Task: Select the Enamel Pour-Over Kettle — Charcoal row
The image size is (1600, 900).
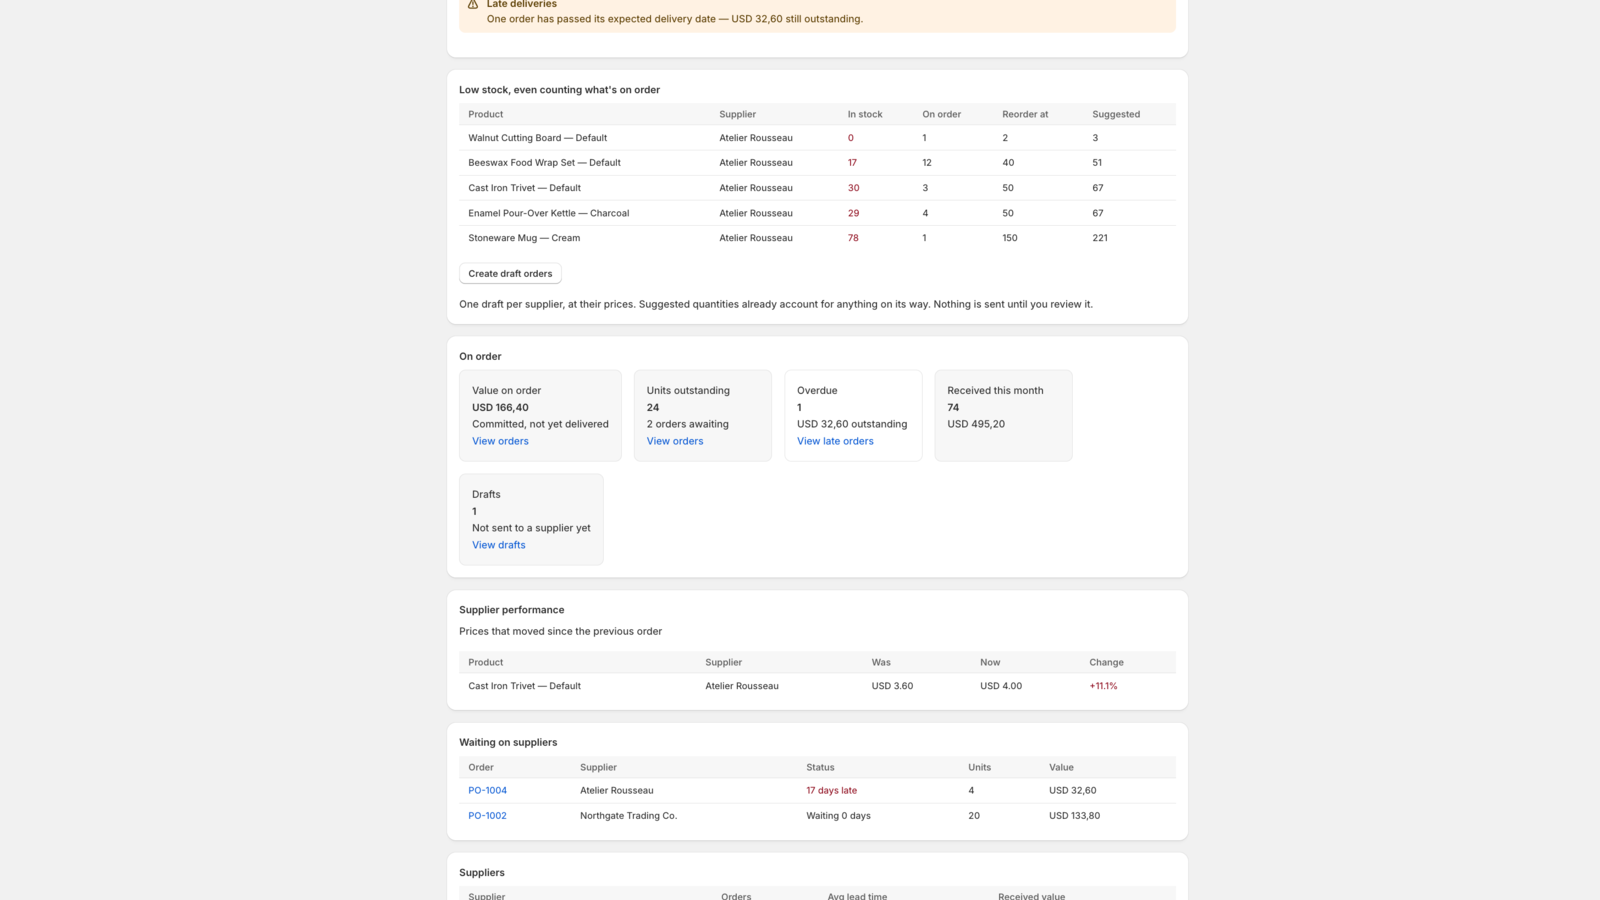Action: click(817, 213)
